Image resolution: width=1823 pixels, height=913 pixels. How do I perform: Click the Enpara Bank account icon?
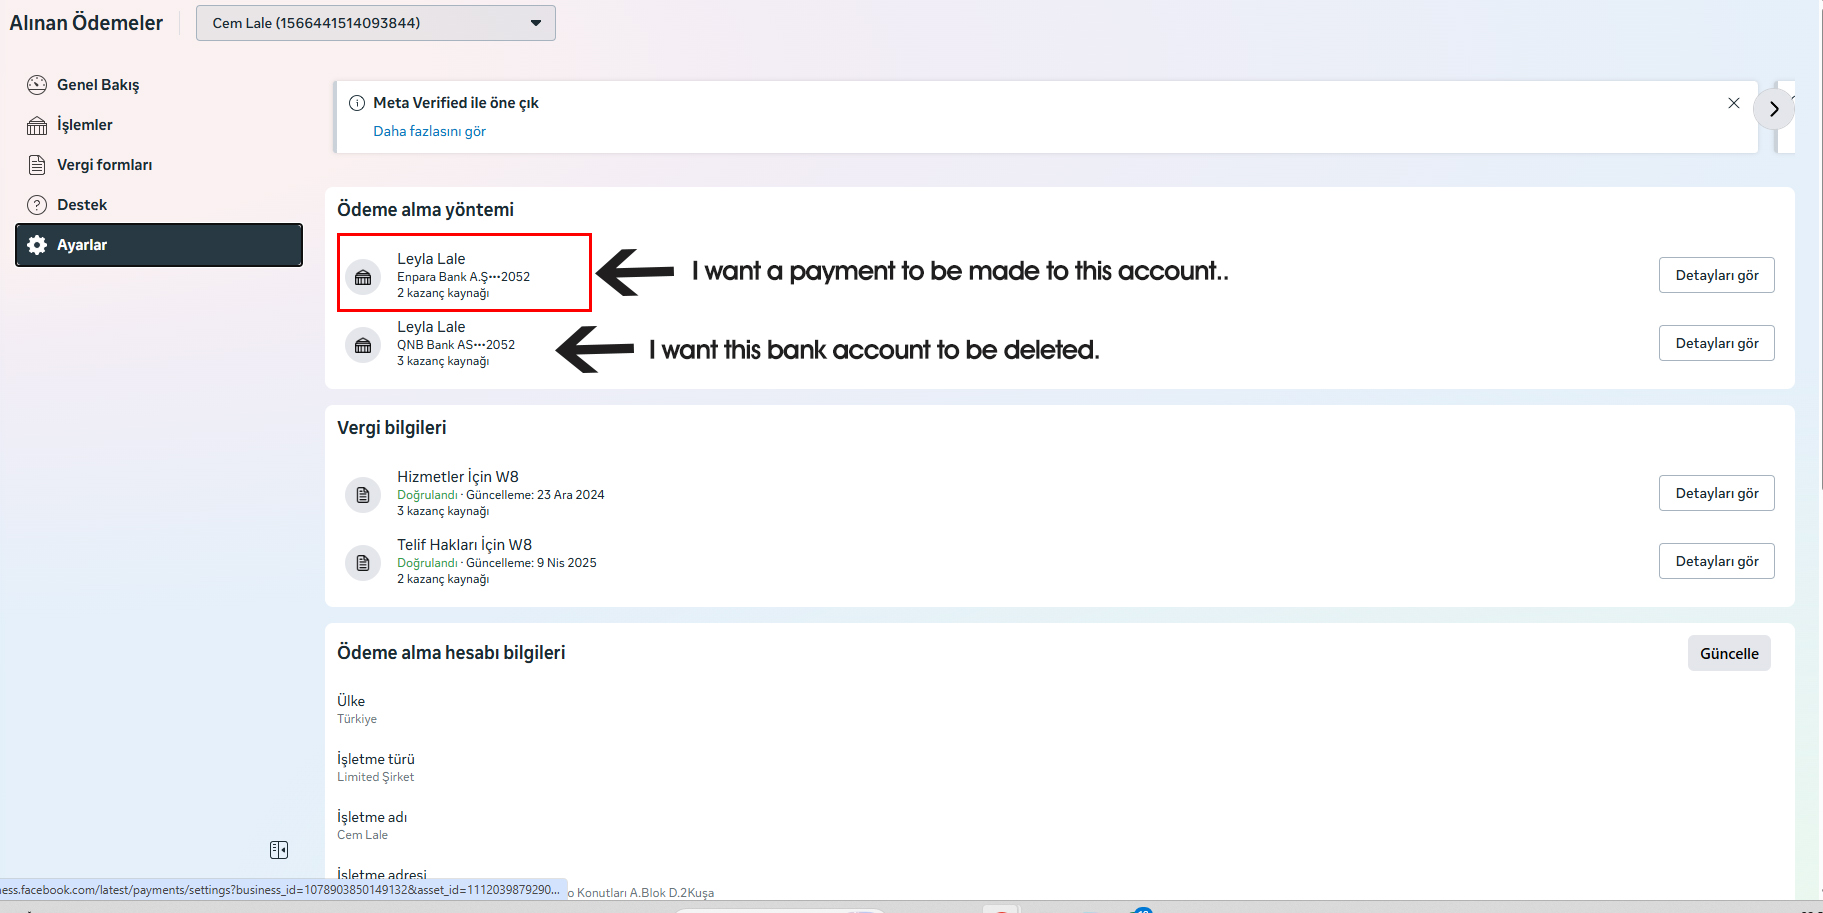pos(363,277)
